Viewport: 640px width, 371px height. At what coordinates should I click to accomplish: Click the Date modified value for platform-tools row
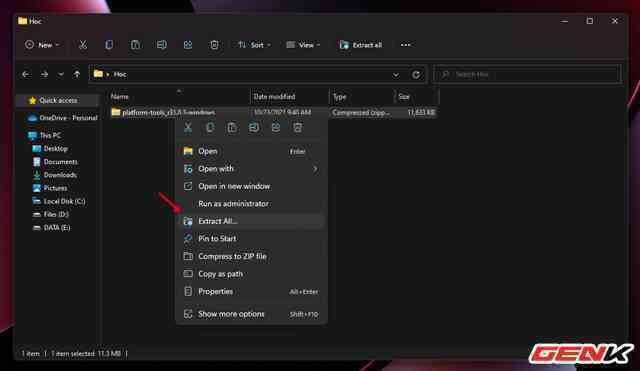coord(282,112)
